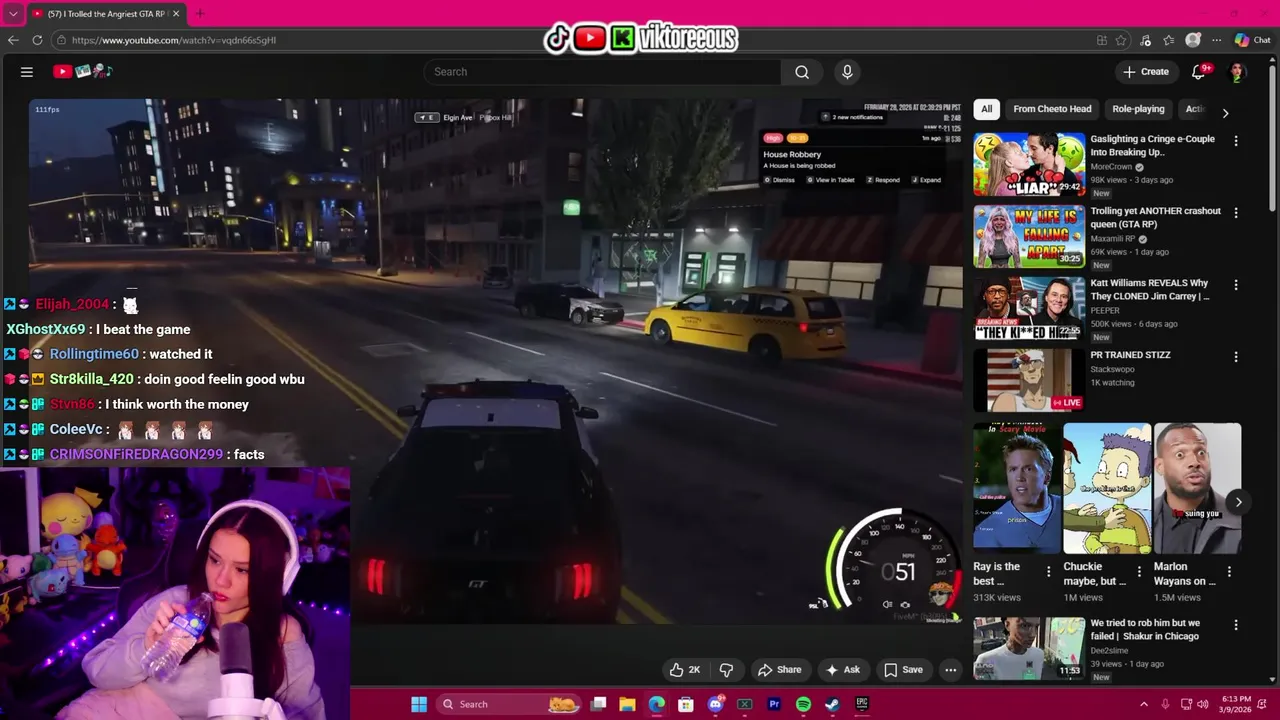Select the All filter chip
The width and height of the screenshot is (1280, 720).
(x=986, y=109)
